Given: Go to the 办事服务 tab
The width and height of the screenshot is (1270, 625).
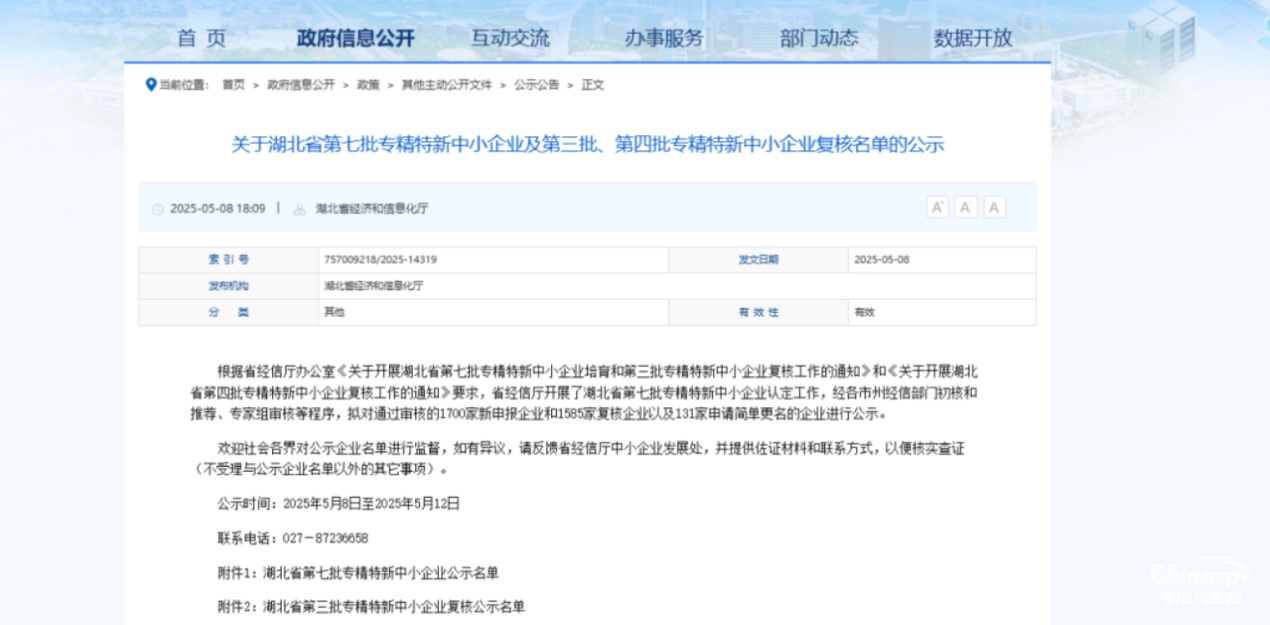Looking at the screenshot, I should pyautogui.click(x=664, y=39).
